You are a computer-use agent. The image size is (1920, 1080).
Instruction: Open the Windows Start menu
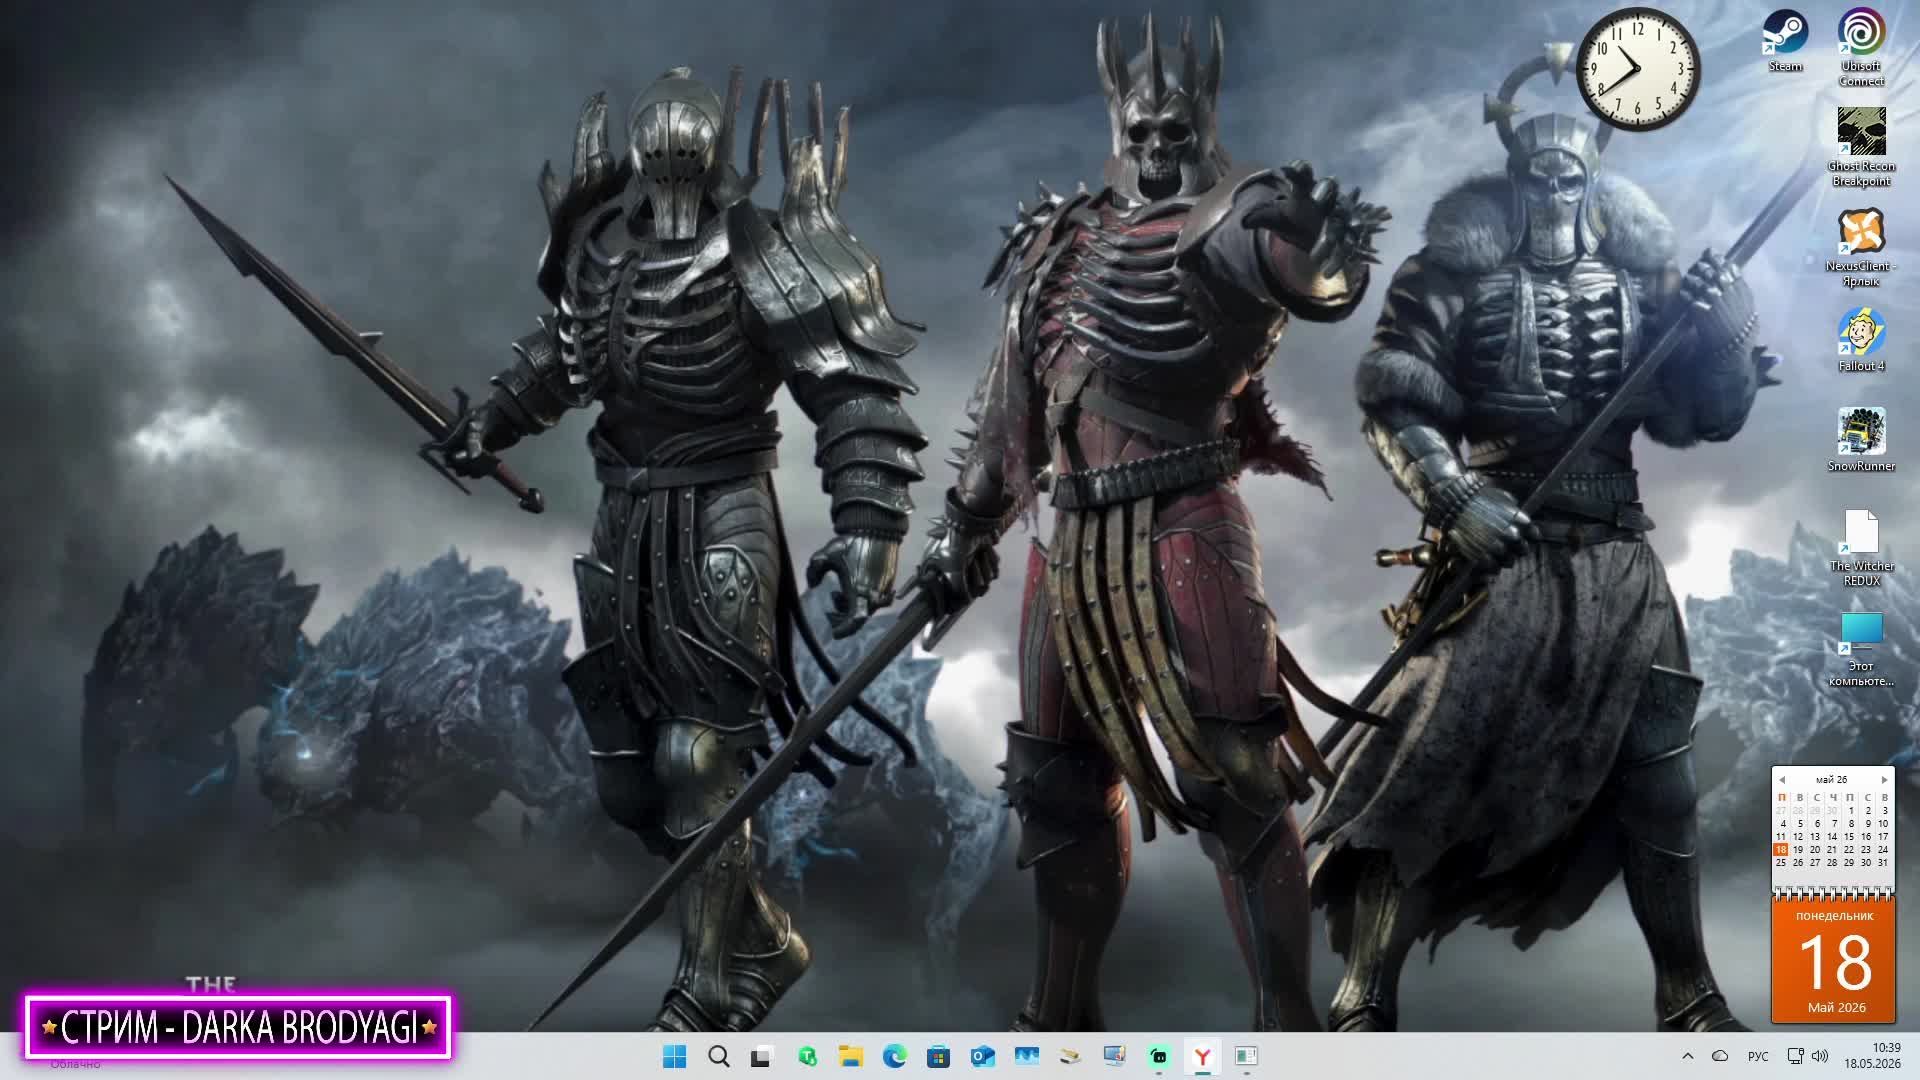coord(675,1056)
